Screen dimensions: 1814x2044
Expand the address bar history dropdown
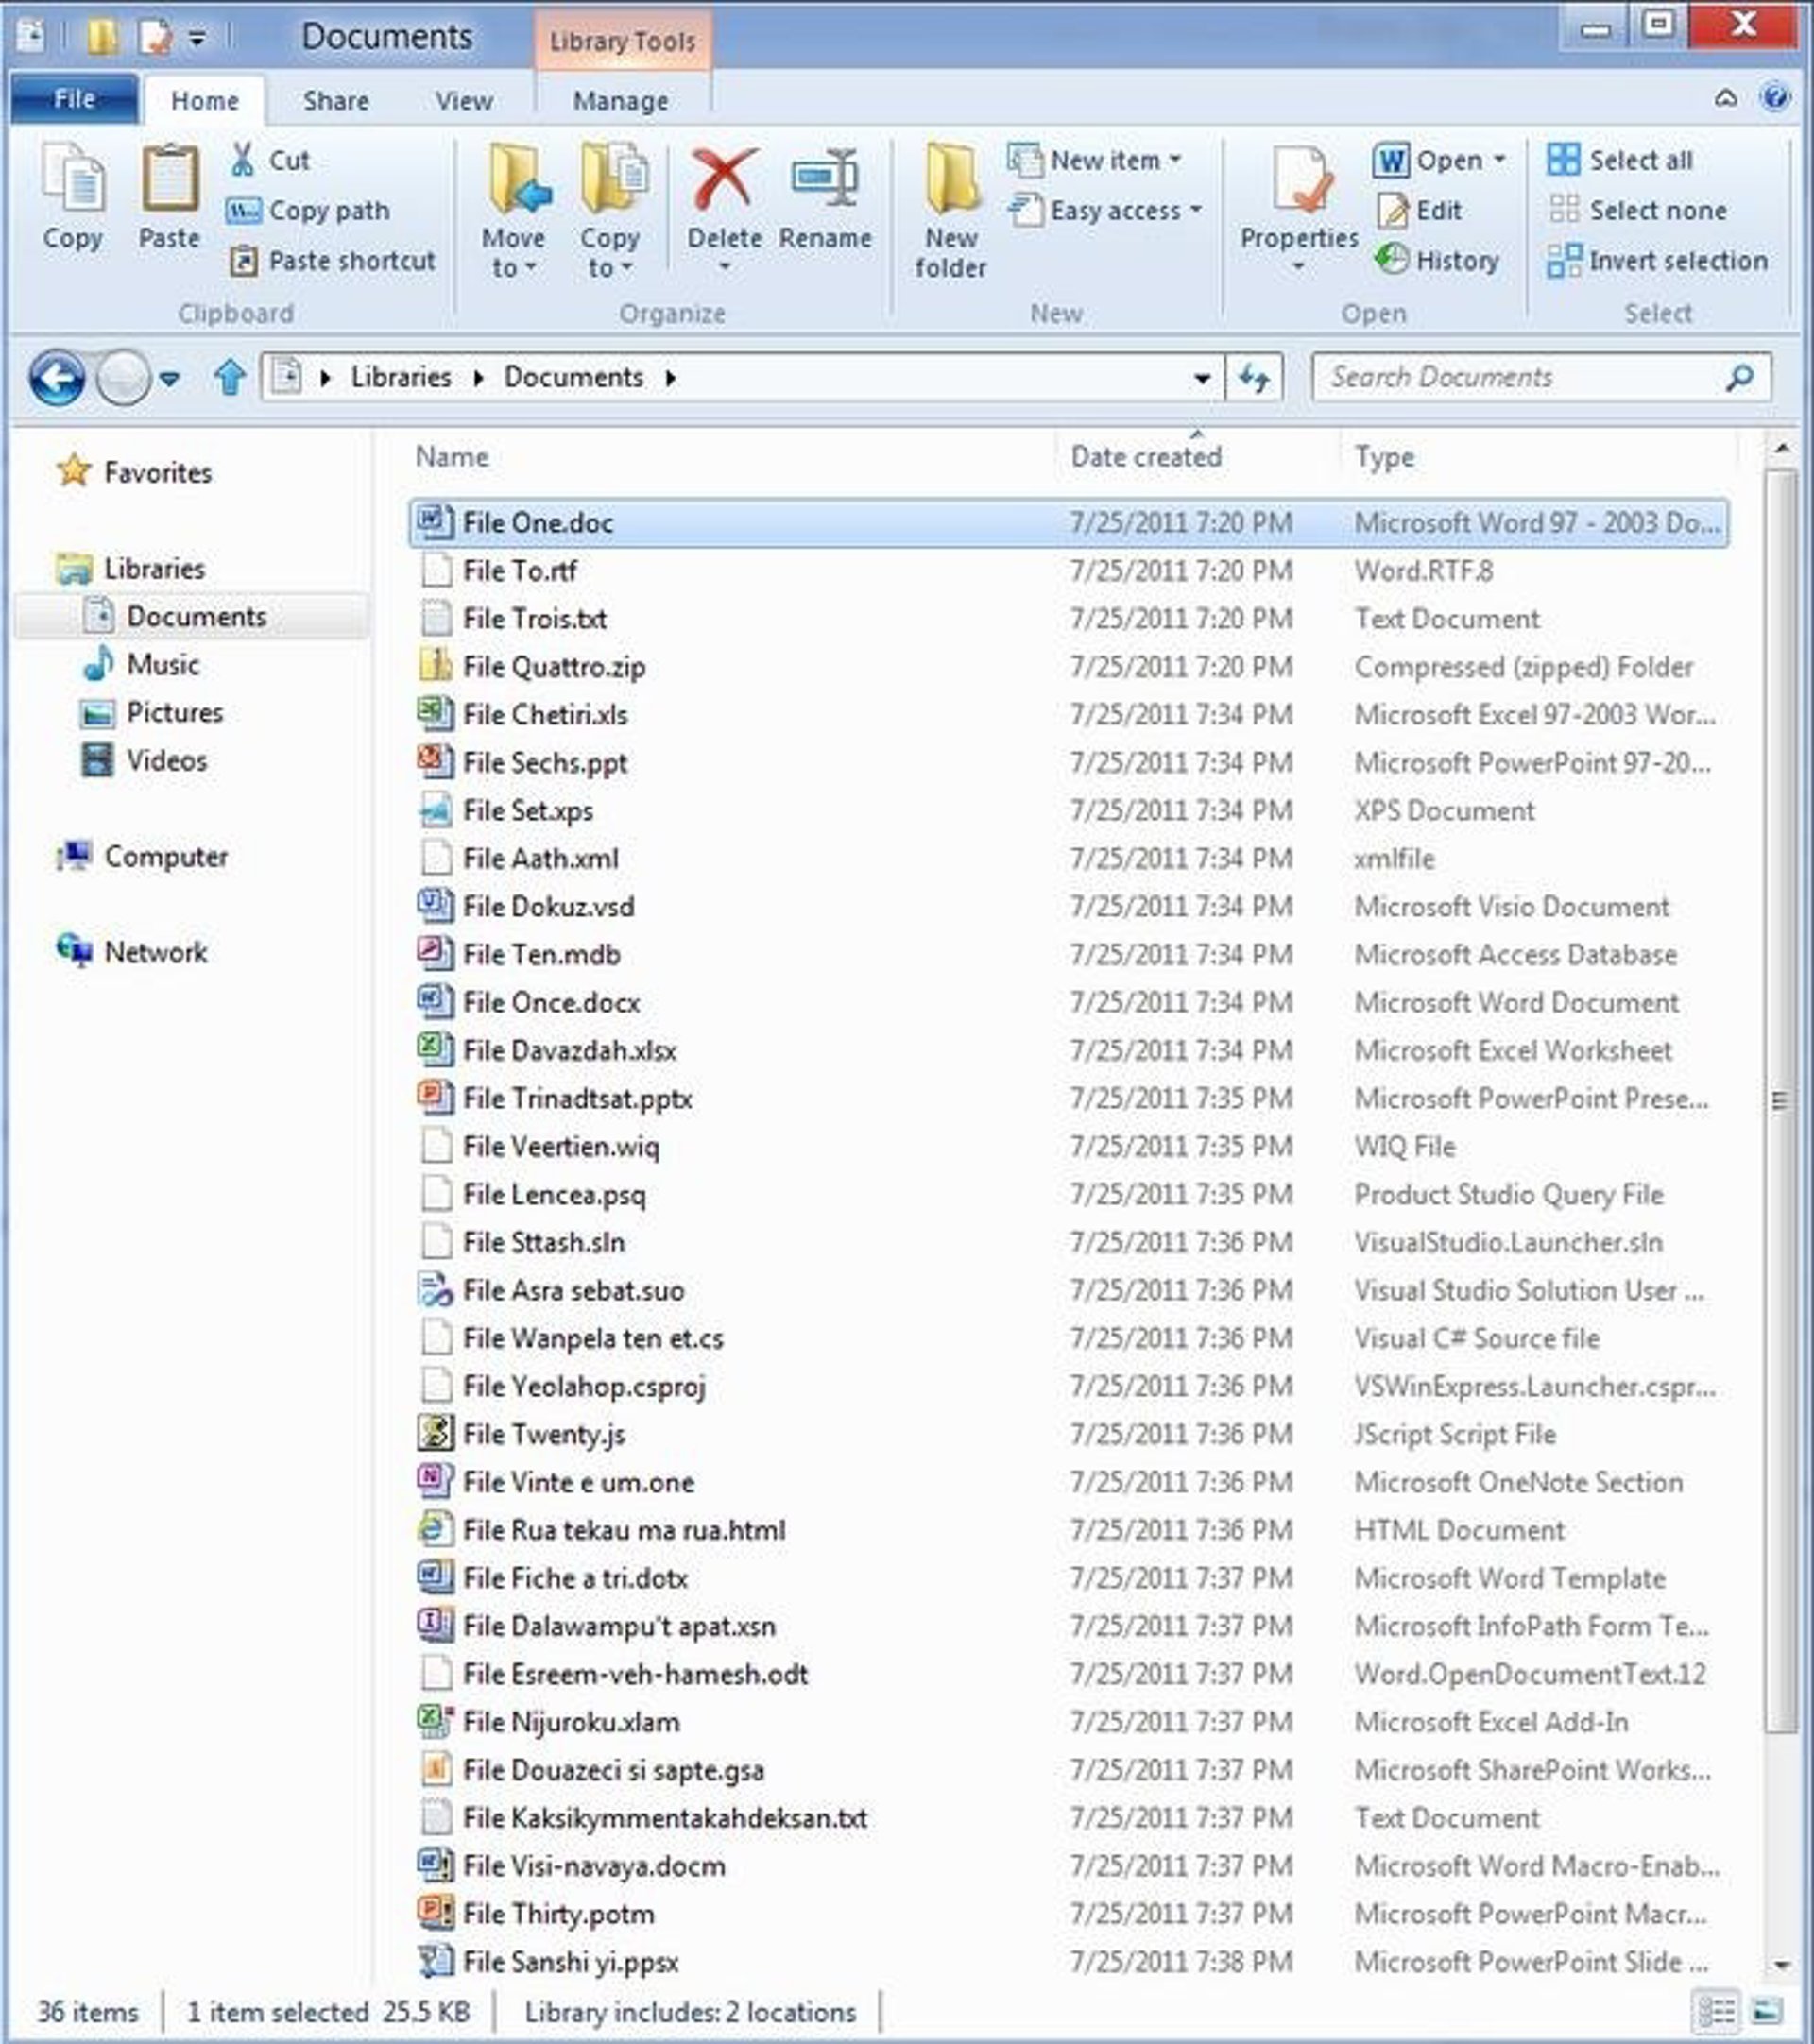1202,378
